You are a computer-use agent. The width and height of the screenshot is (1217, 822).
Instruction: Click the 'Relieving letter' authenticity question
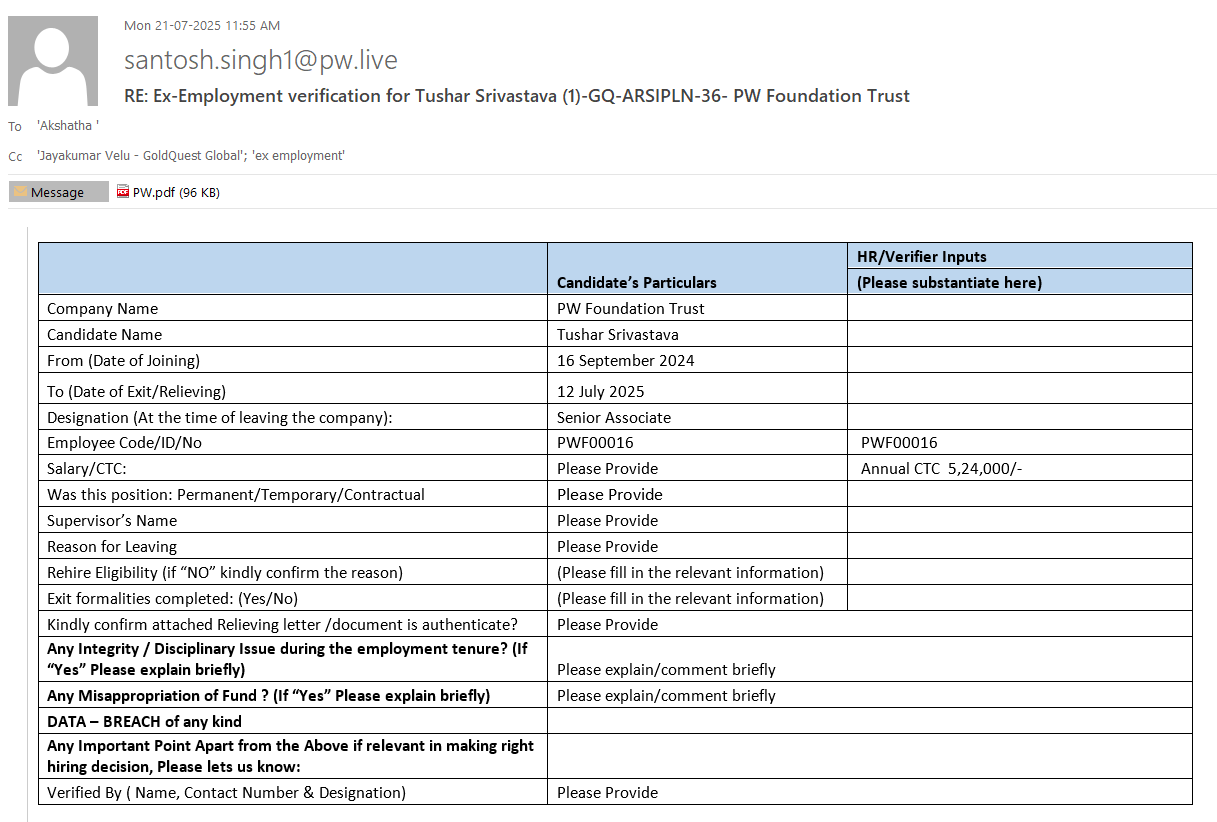(283, 624)
